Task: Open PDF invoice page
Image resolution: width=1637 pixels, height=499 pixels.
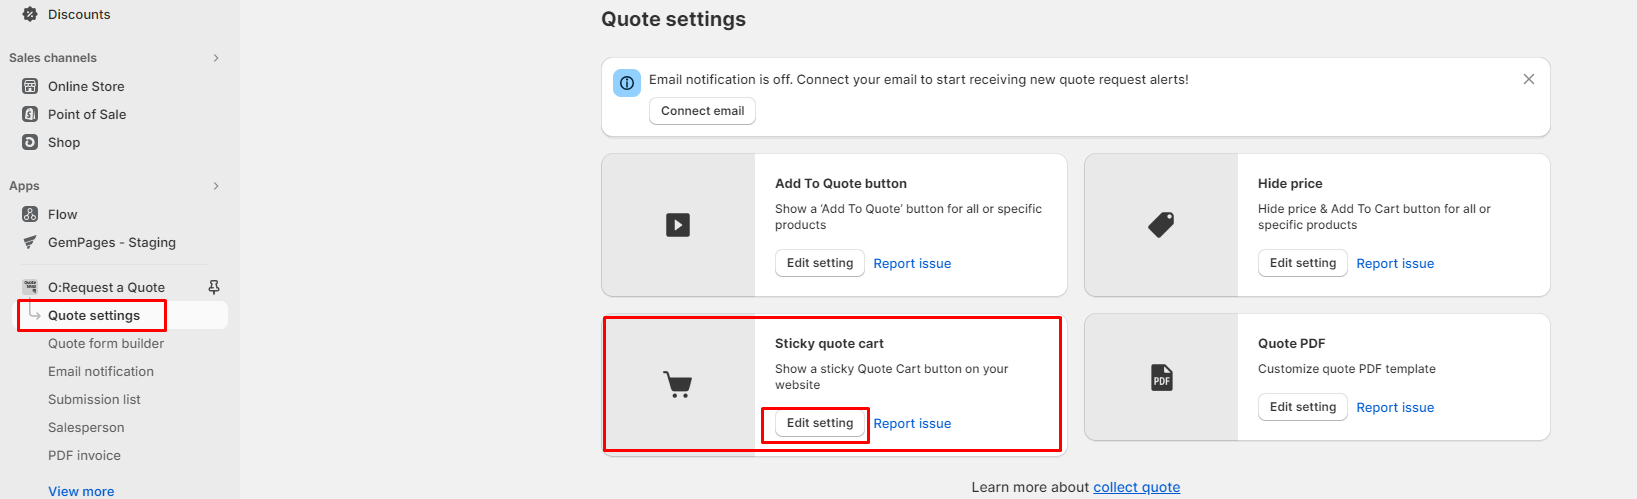Action: click(84, 455)
